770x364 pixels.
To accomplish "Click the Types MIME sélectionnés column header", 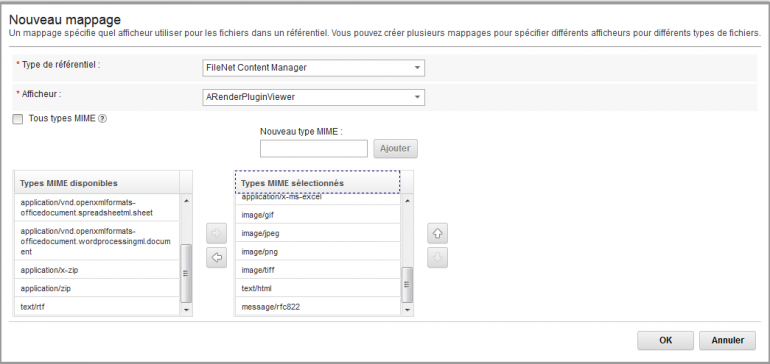I will click(x=317, y=182).
